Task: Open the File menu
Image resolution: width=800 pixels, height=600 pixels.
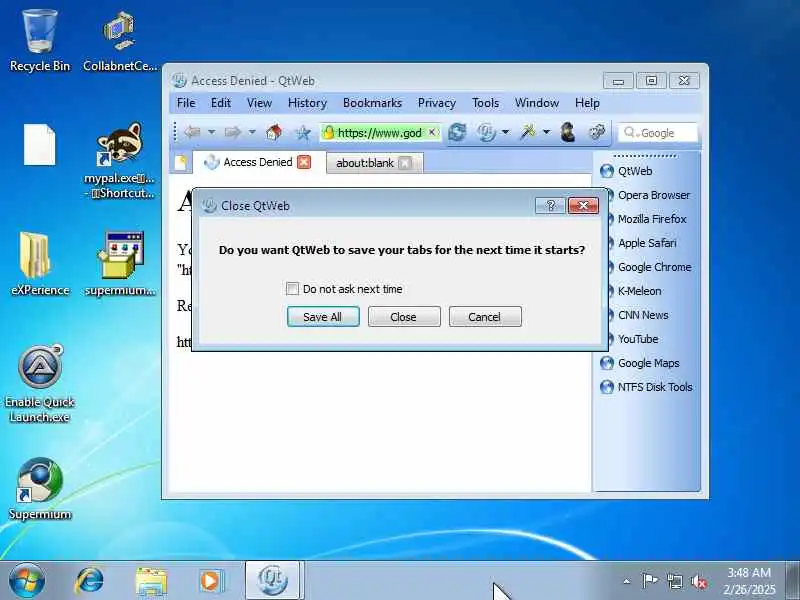Action: [186, 103]
